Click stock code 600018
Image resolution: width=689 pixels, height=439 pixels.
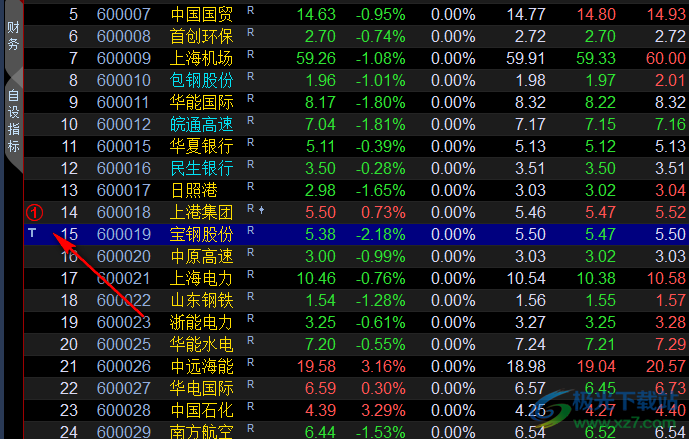point(123,212)
